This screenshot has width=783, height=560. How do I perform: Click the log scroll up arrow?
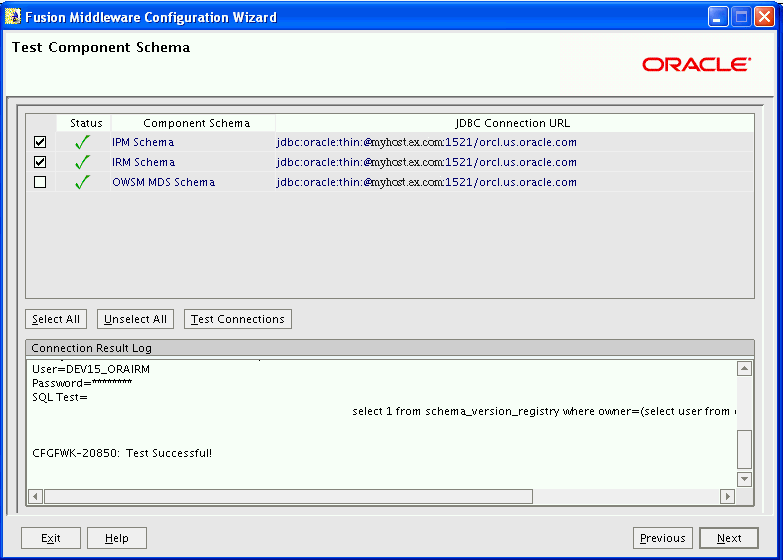coord(744,369)
